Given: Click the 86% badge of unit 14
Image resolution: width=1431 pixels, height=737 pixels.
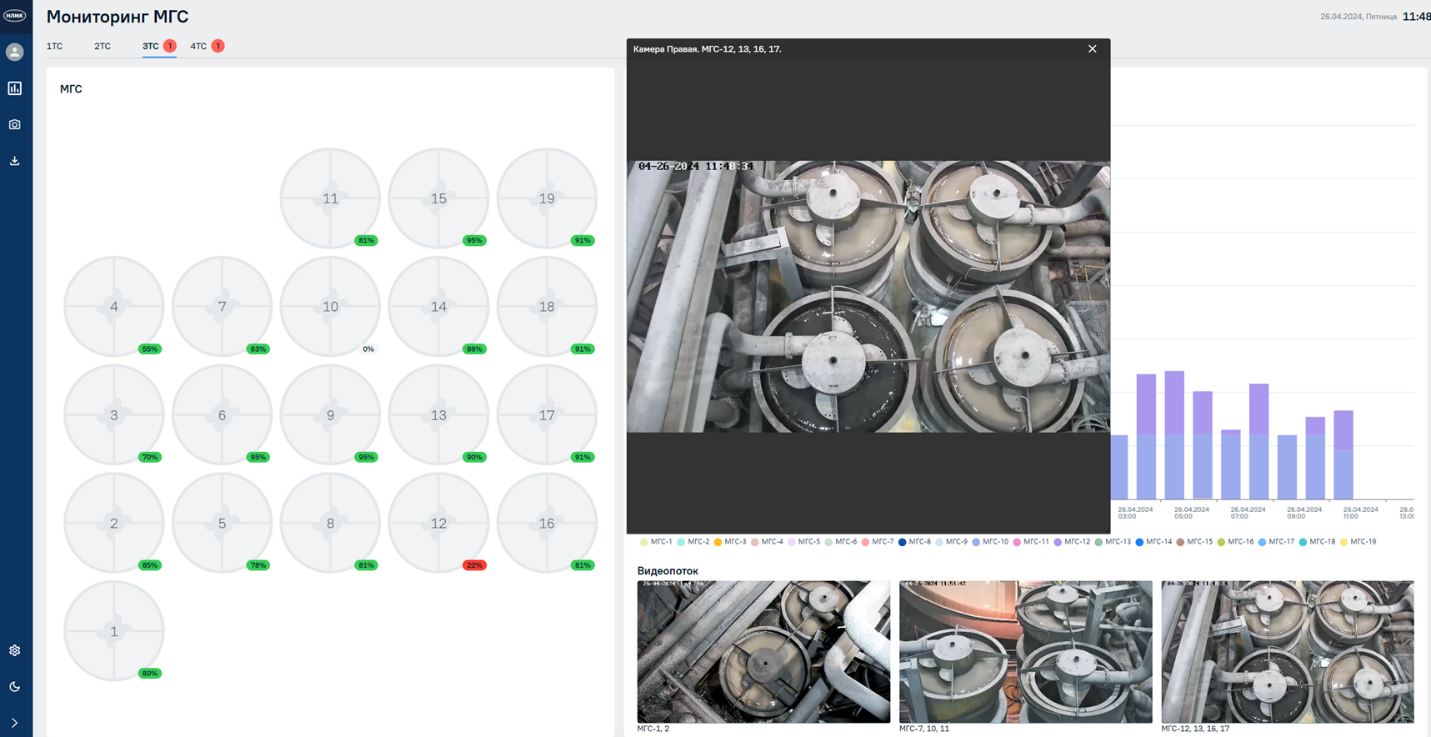Looking at the screenshot, I should [474, 349].
